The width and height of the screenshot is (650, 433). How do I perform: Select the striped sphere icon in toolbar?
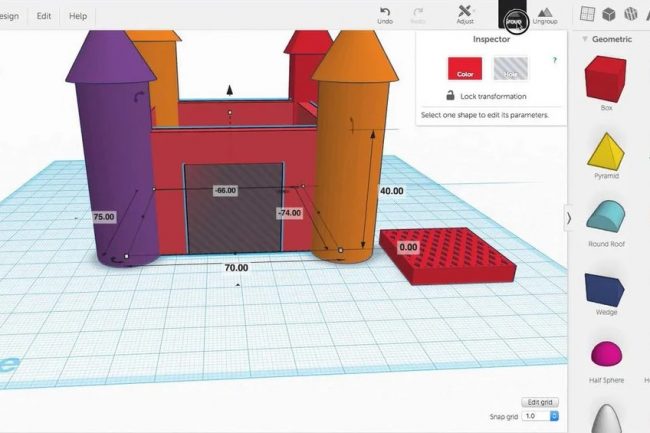[630, 14]
